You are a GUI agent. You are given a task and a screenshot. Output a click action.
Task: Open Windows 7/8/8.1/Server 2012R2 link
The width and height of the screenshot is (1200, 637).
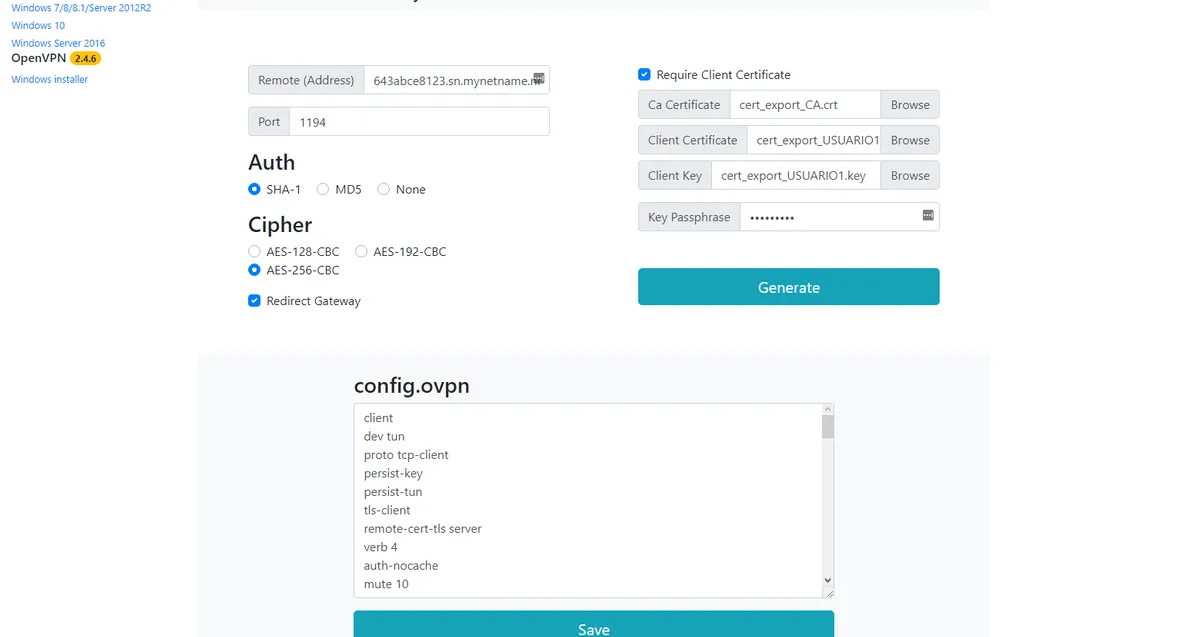[x=82, y=8]
